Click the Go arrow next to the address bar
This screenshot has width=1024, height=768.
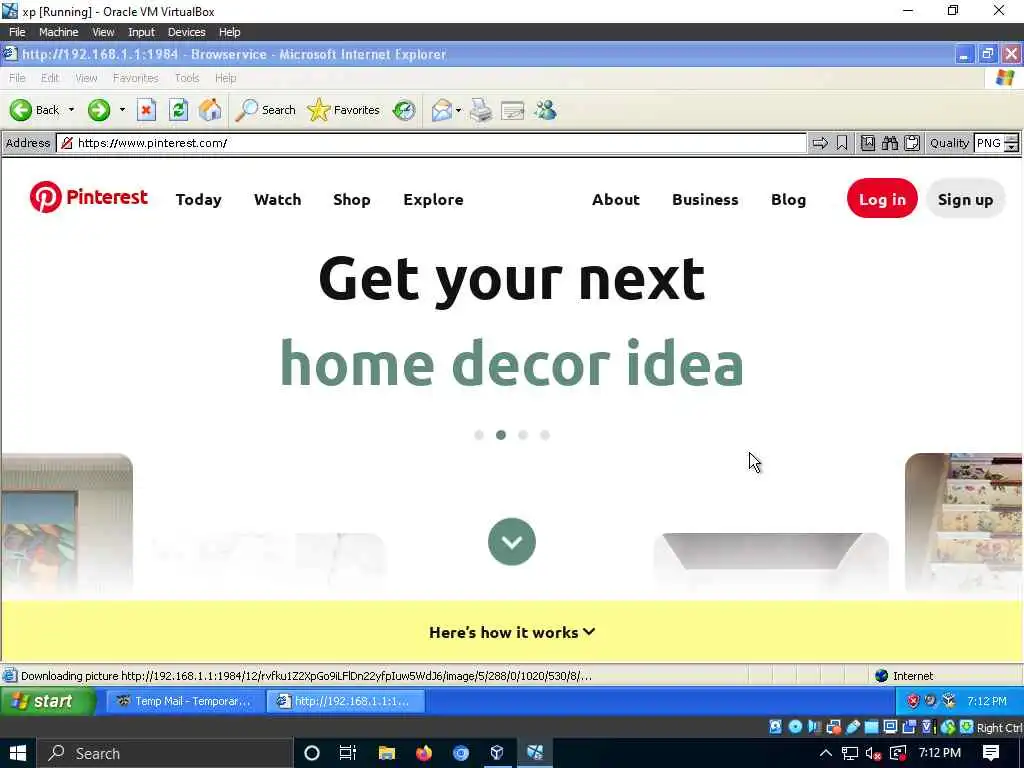(x=820, y=143)
